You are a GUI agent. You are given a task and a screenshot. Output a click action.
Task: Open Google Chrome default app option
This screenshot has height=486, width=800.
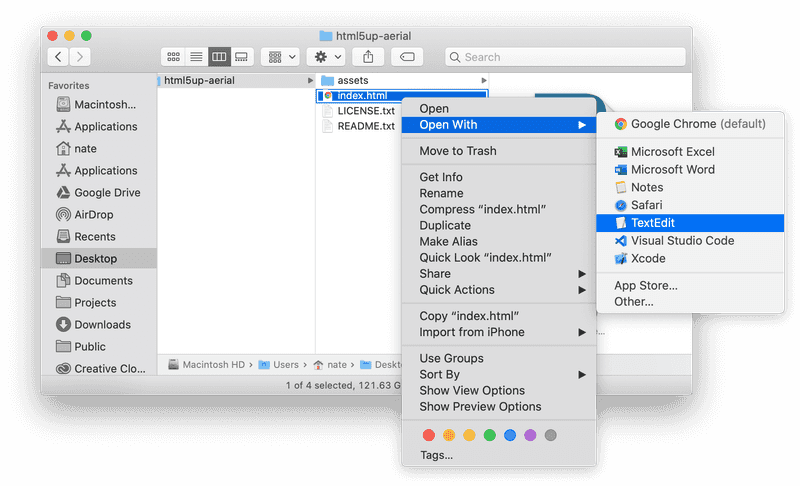coord(697,124)
